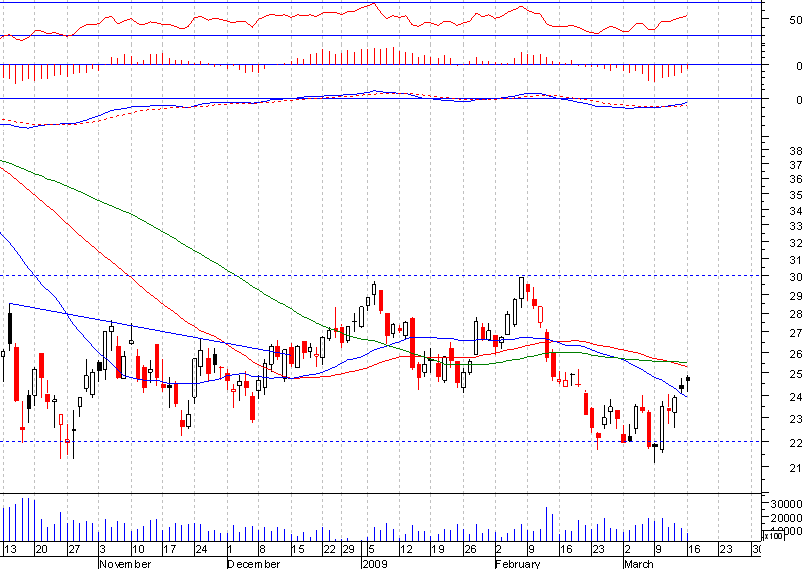806x569 pixels.
Task: Click the price axis label 29
Action: (796, 296)
